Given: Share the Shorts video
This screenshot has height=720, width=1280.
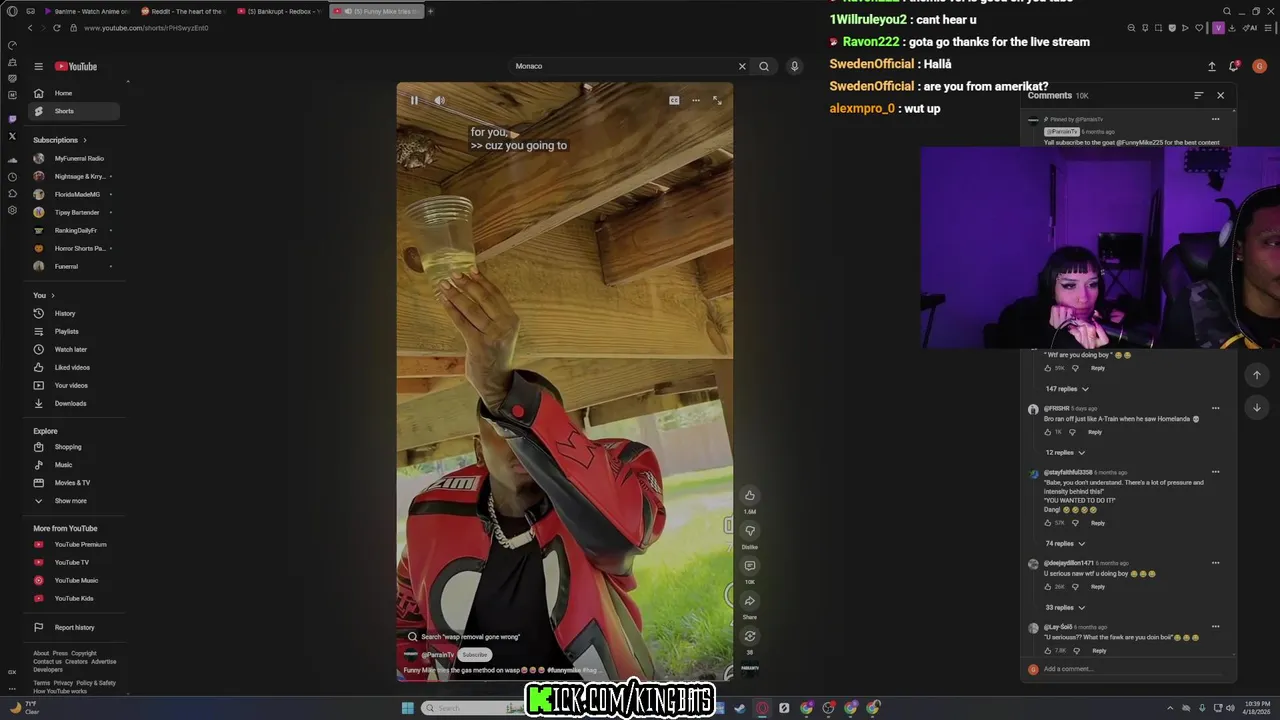Looking at the screenshot, I should click(x=750, y=601).
